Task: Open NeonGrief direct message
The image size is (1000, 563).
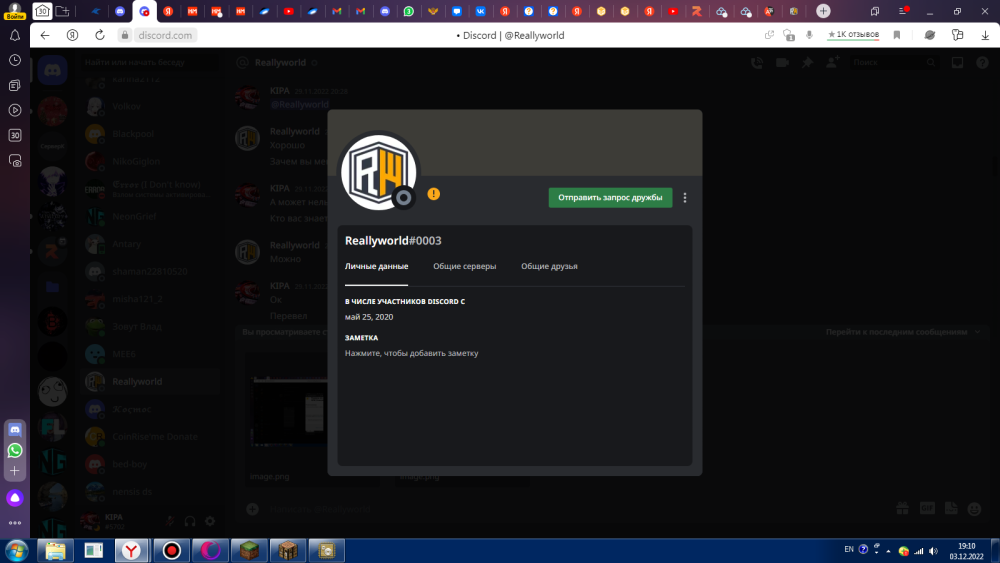Action: [x=151, y=216]
